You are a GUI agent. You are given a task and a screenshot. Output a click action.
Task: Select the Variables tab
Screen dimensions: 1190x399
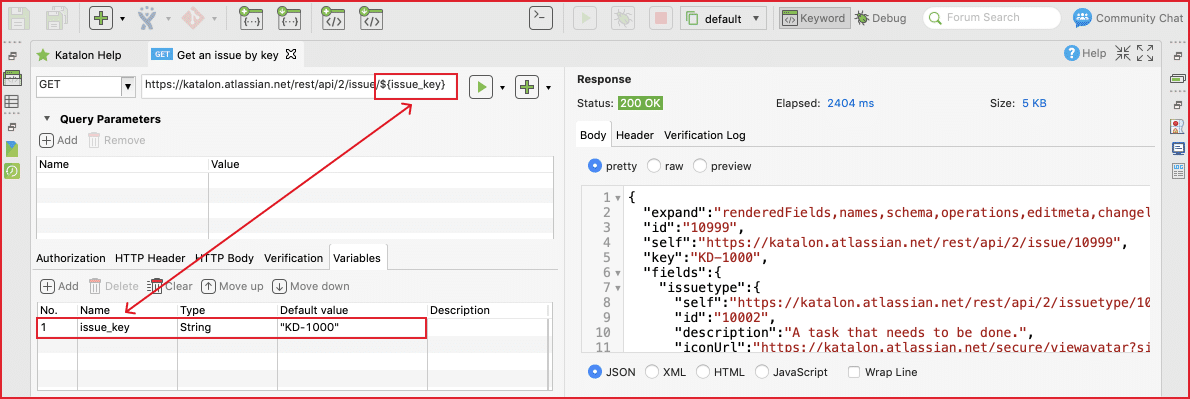click(358, 258)
